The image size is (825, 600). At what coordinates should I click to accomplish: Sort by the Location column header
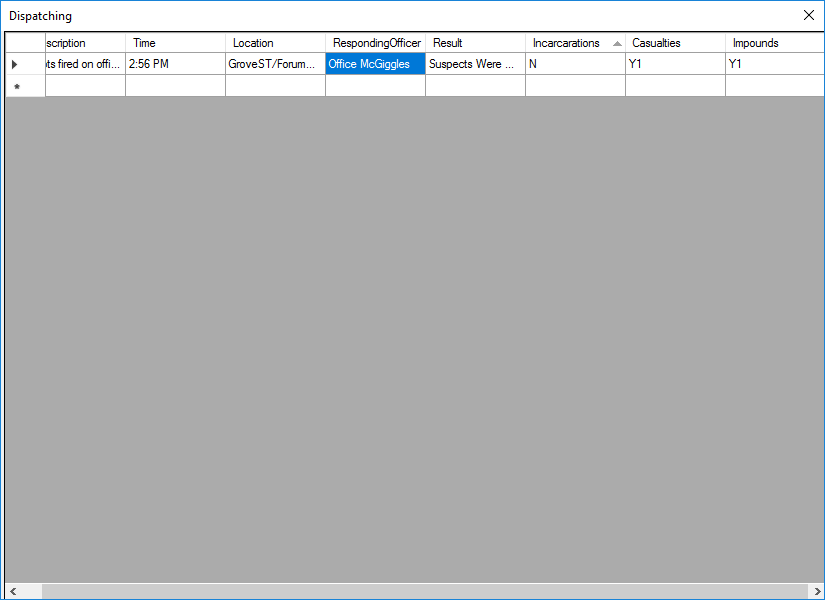[x=275, y=43]
